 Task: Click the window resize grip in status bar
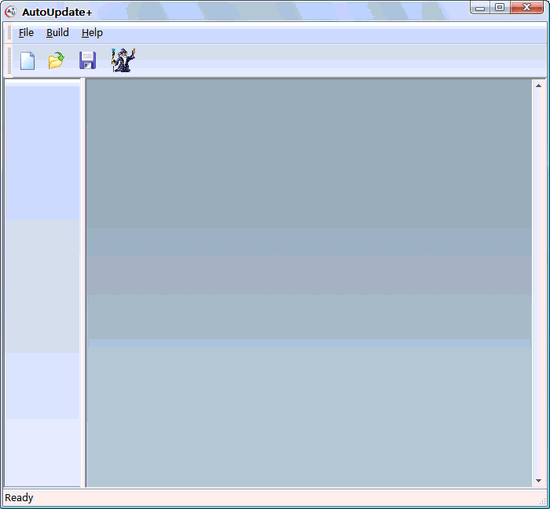[543, 502]
